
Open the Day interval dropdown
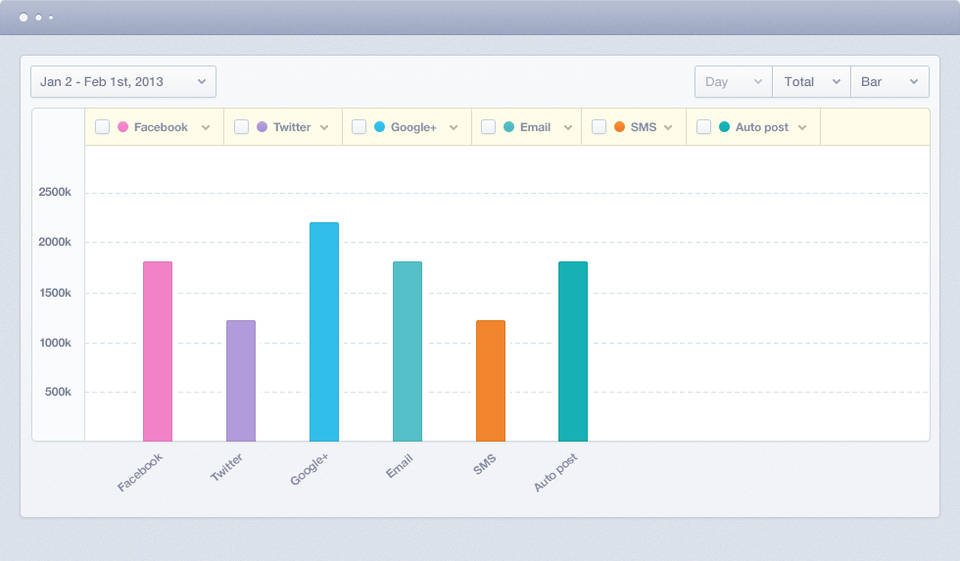tap(733, 82)
